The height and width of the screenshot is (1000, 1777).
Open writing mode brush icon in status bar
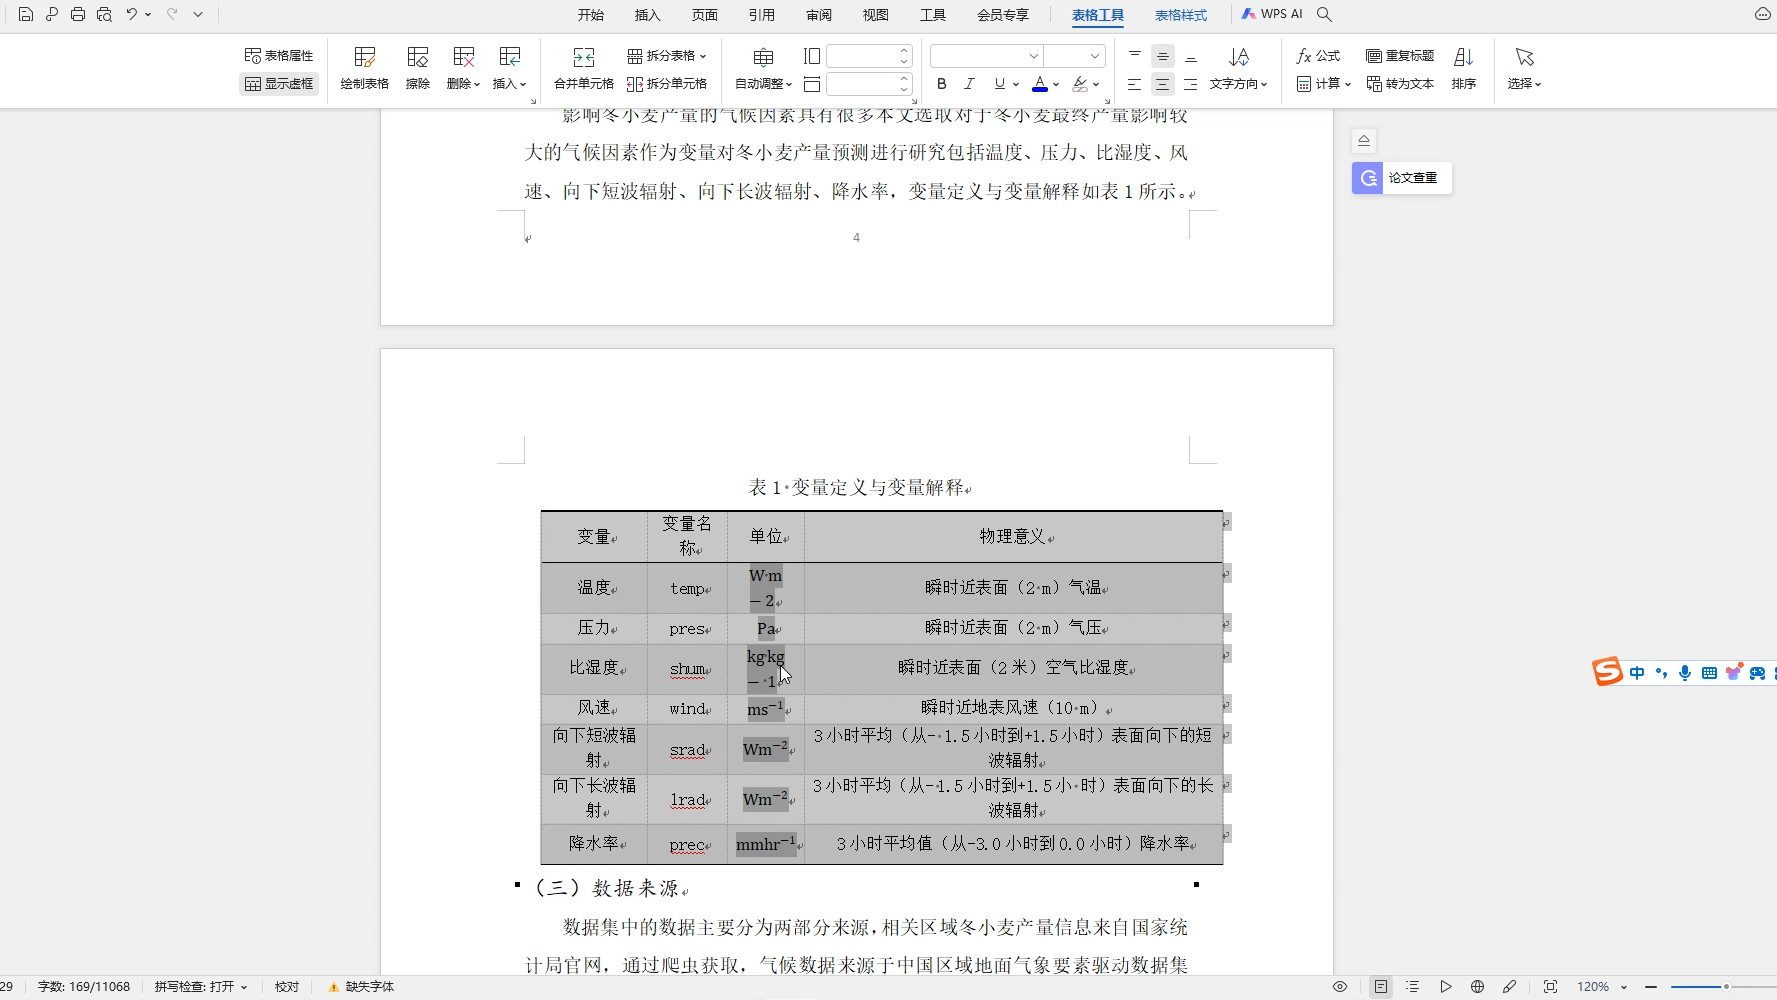point(1509,987)
